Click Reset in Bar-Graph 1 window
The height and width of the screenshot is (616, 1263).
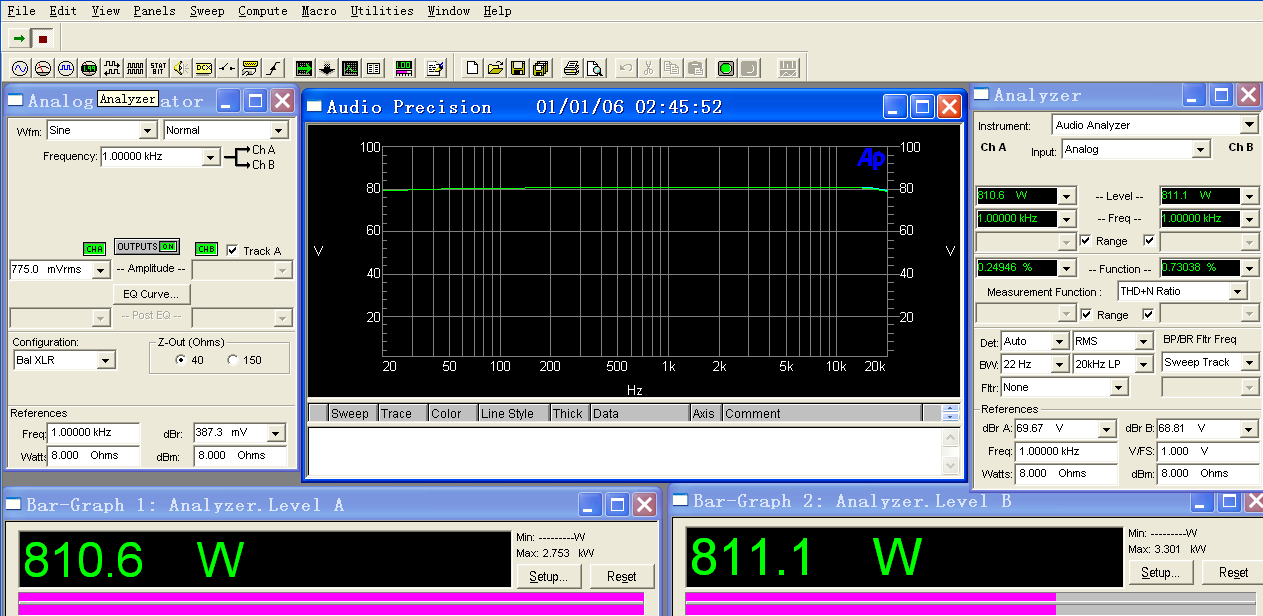(621, 576)
